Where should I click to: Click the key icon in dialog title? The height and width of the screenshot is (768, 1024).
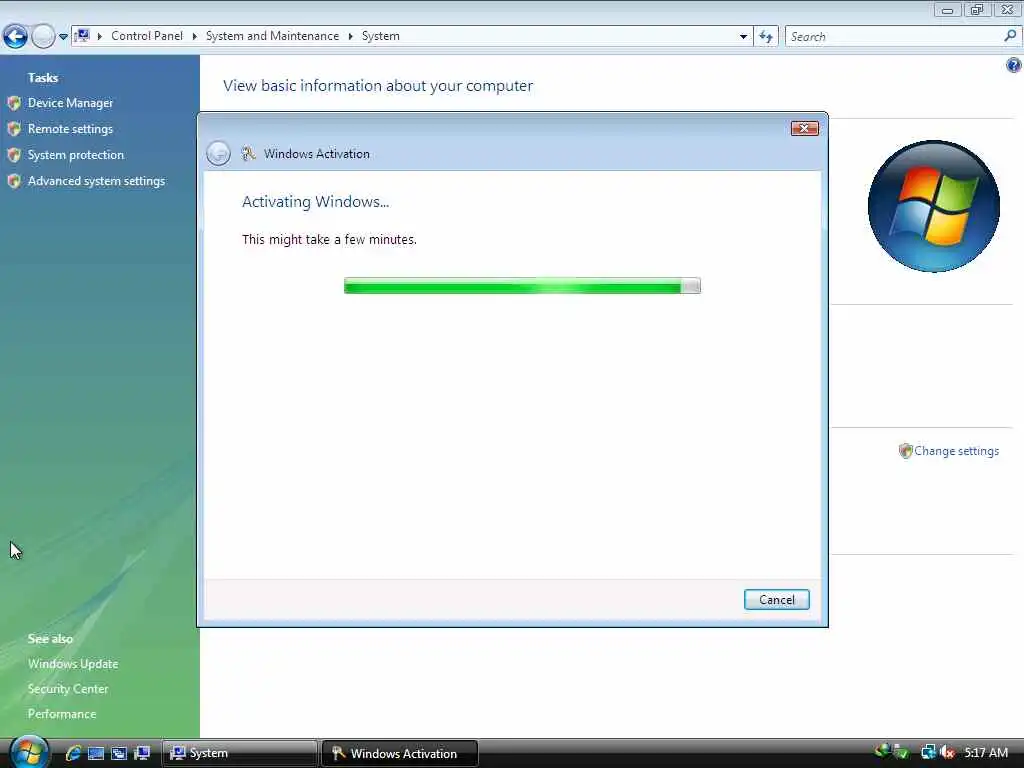248,153
